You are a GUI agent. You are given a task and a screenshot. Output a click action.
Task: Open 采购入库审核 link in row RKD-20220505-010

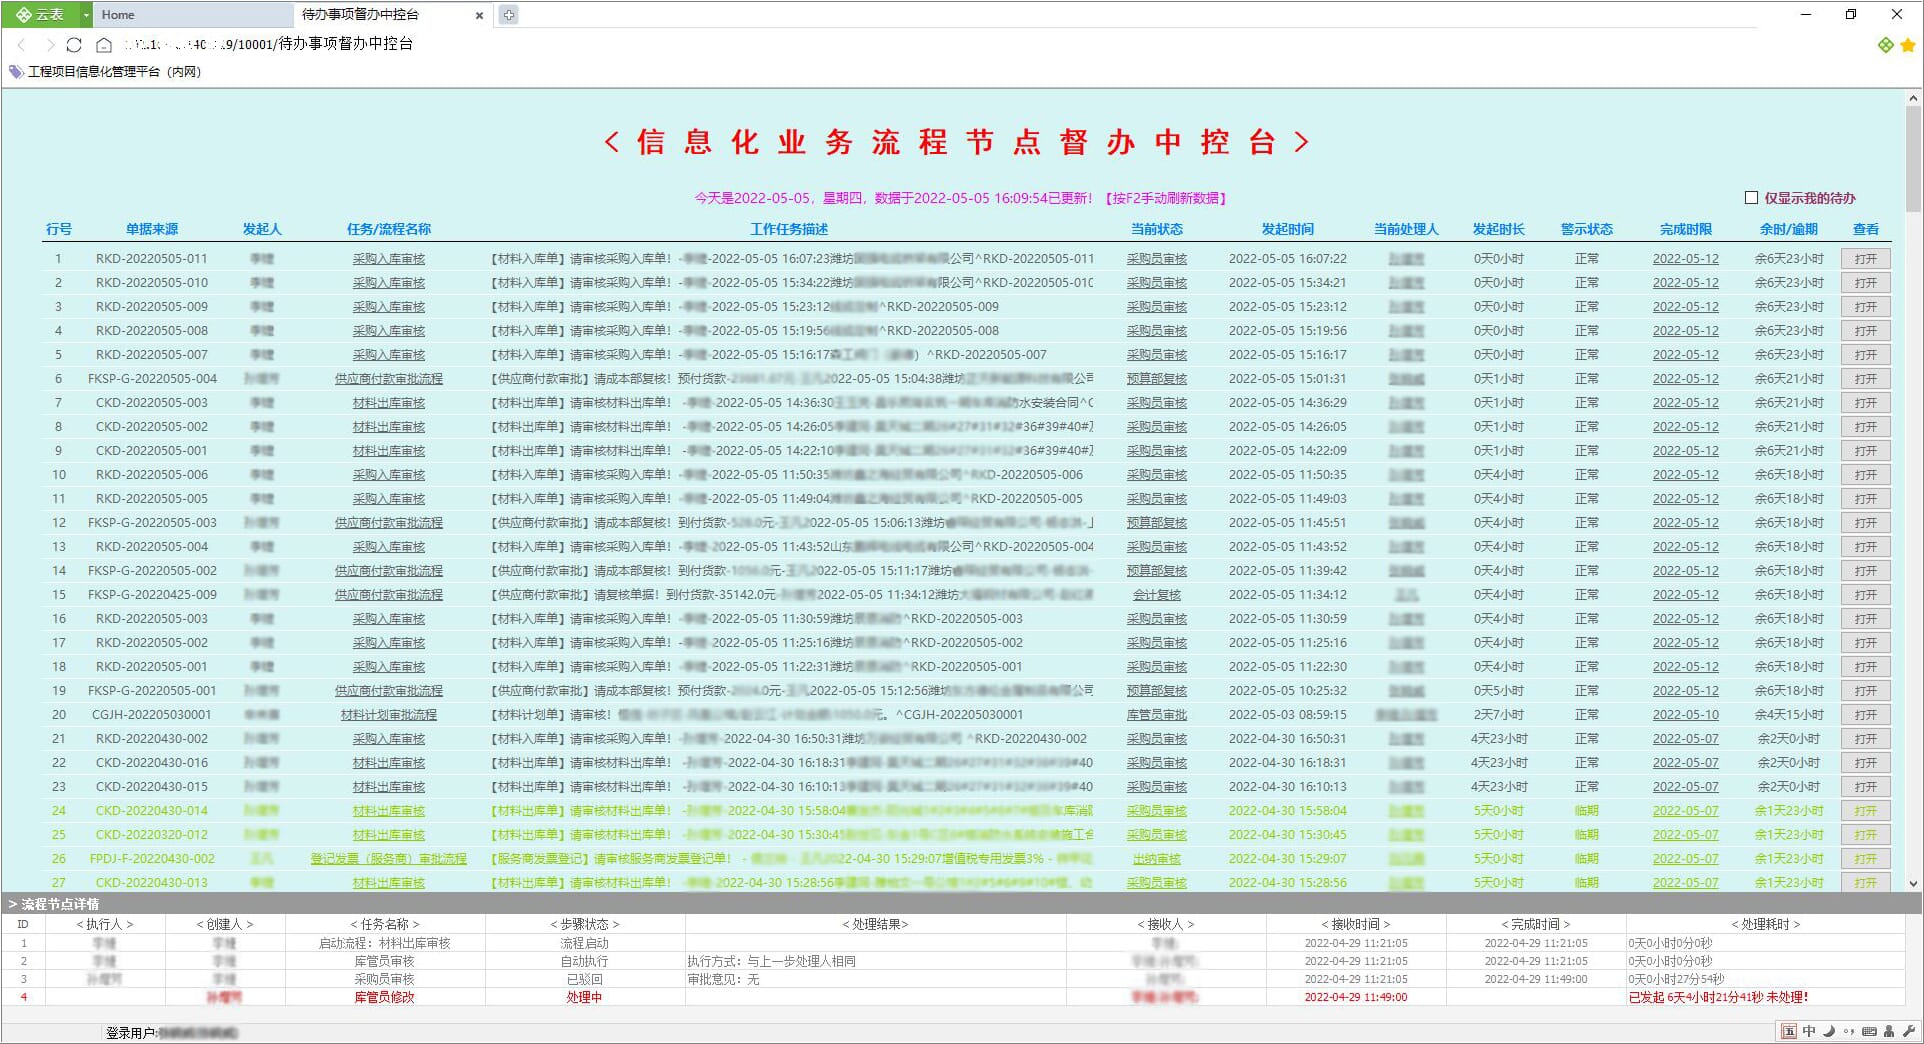pyautogui.click(x=389, y=283)
